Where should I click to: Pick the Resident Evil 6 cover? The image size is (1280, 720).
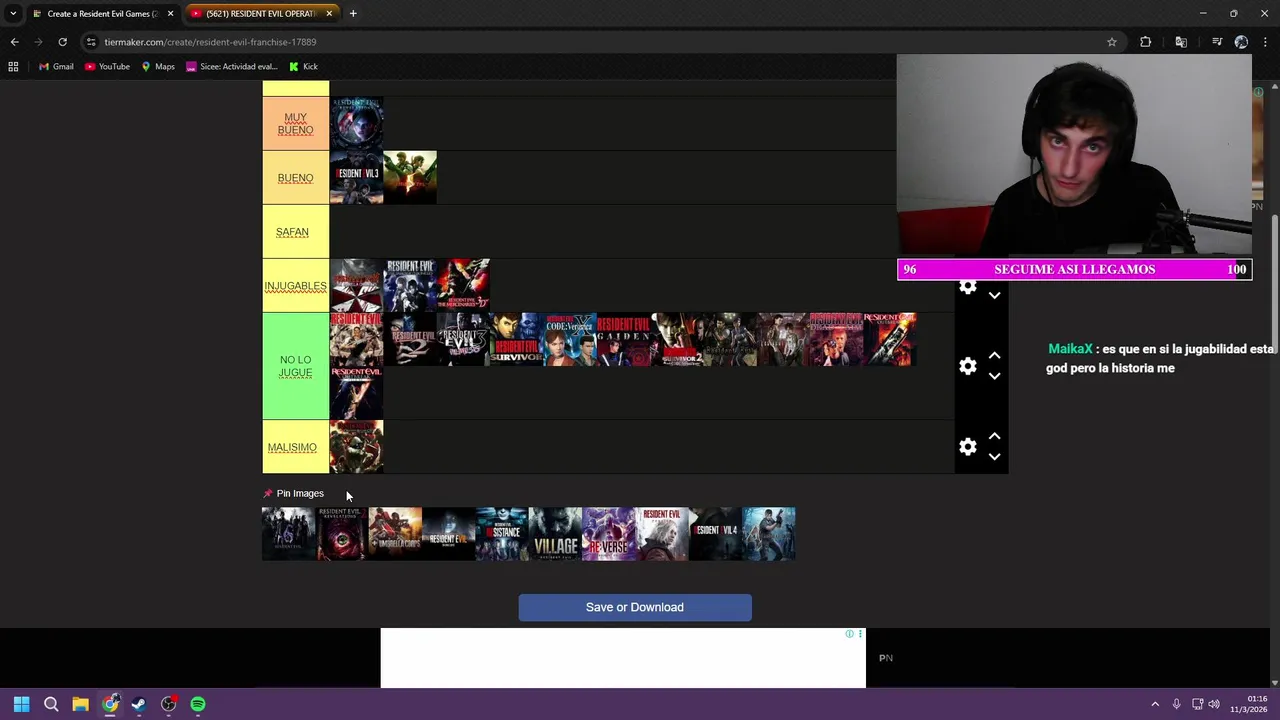[288, 534]
